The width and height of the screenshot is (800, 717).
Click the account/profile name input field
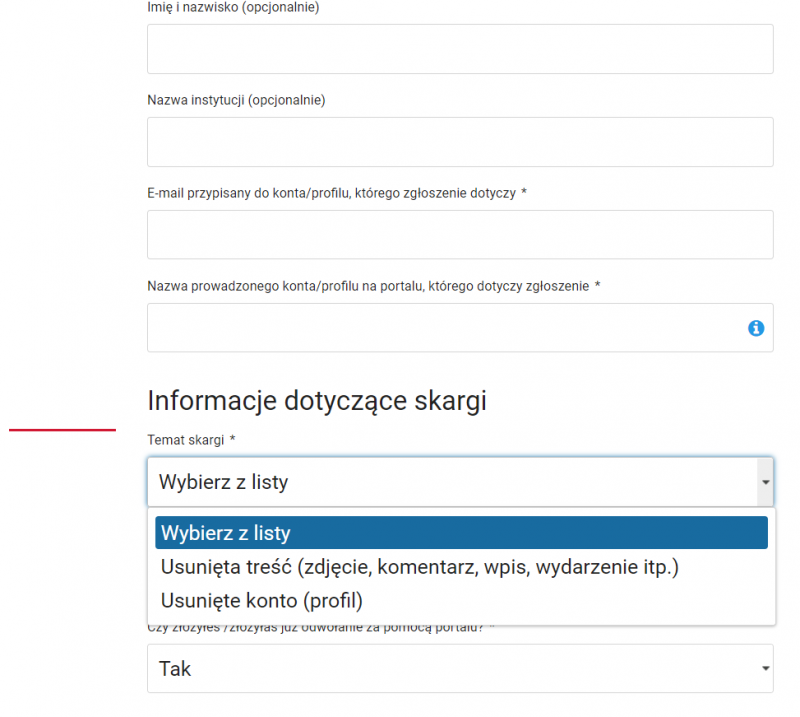coord(440,328)
